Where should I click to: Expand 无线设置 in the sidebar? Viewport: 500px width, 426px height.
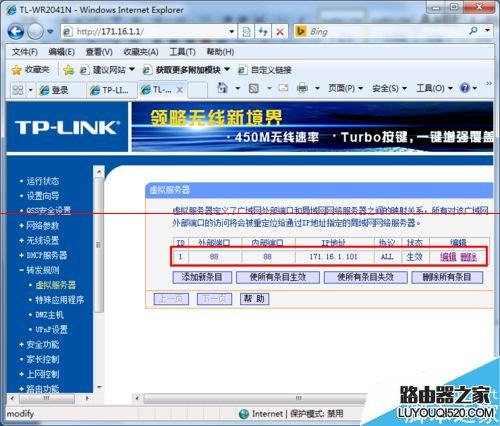(x=43, y=240)
